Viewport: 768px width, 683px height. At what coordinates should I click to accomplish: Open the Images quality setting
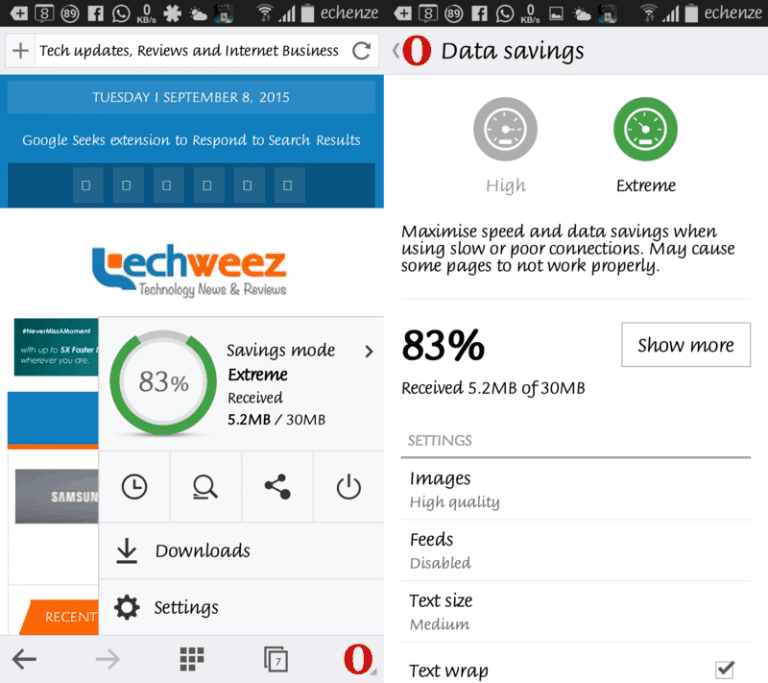pos(576,489)
